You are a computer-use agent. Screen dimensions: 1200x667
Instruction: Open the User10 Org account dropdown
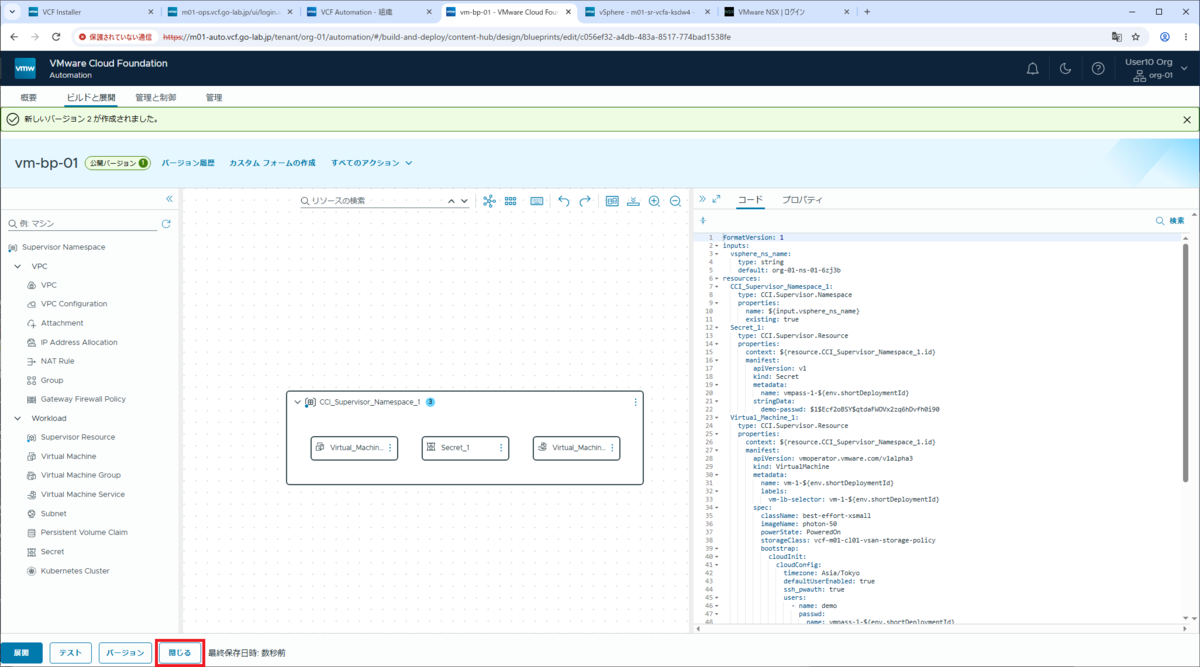click(x=1156, y=68)
